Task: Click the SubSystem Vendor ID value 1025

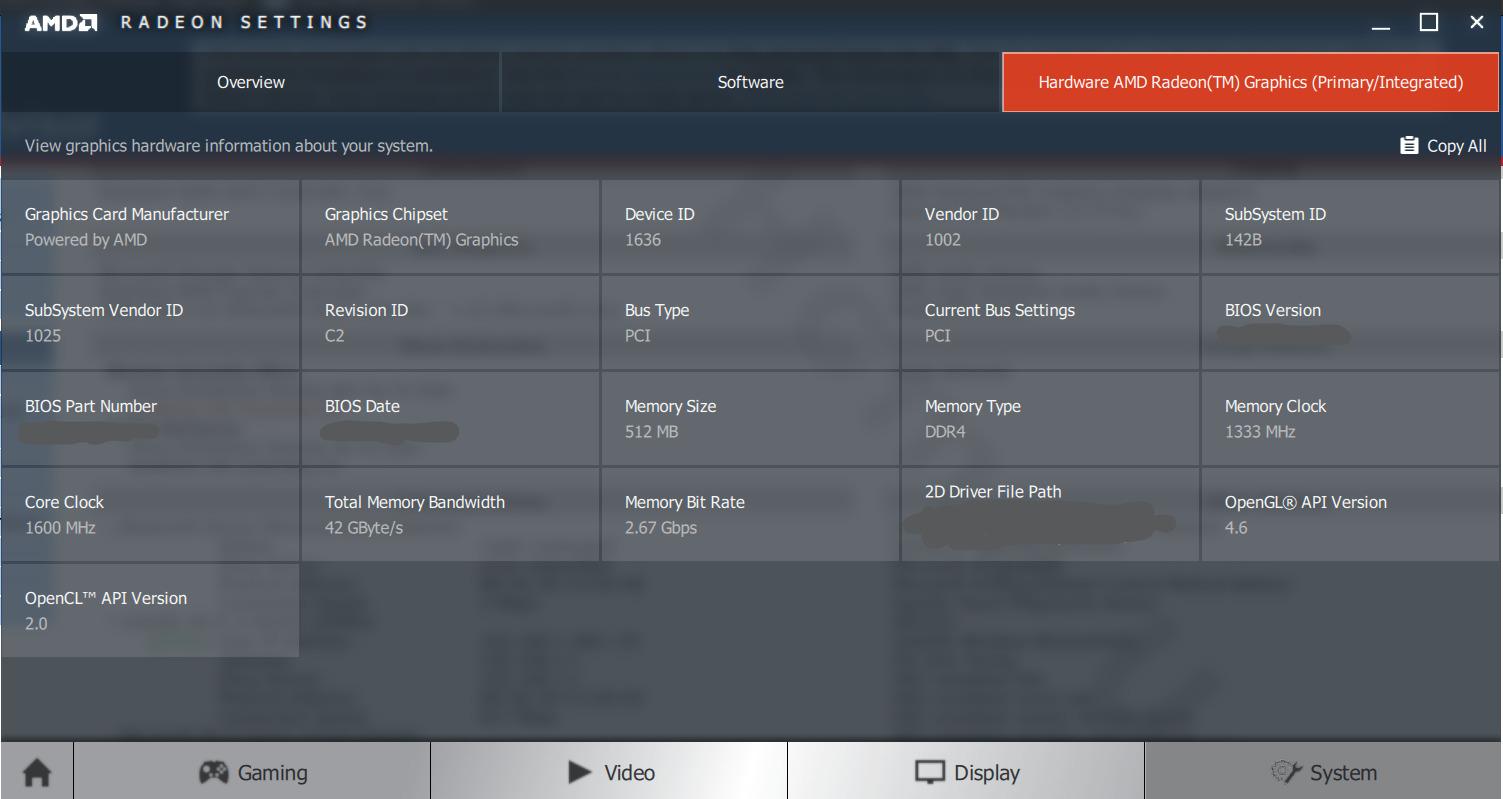Action: (x=43, y=336)
